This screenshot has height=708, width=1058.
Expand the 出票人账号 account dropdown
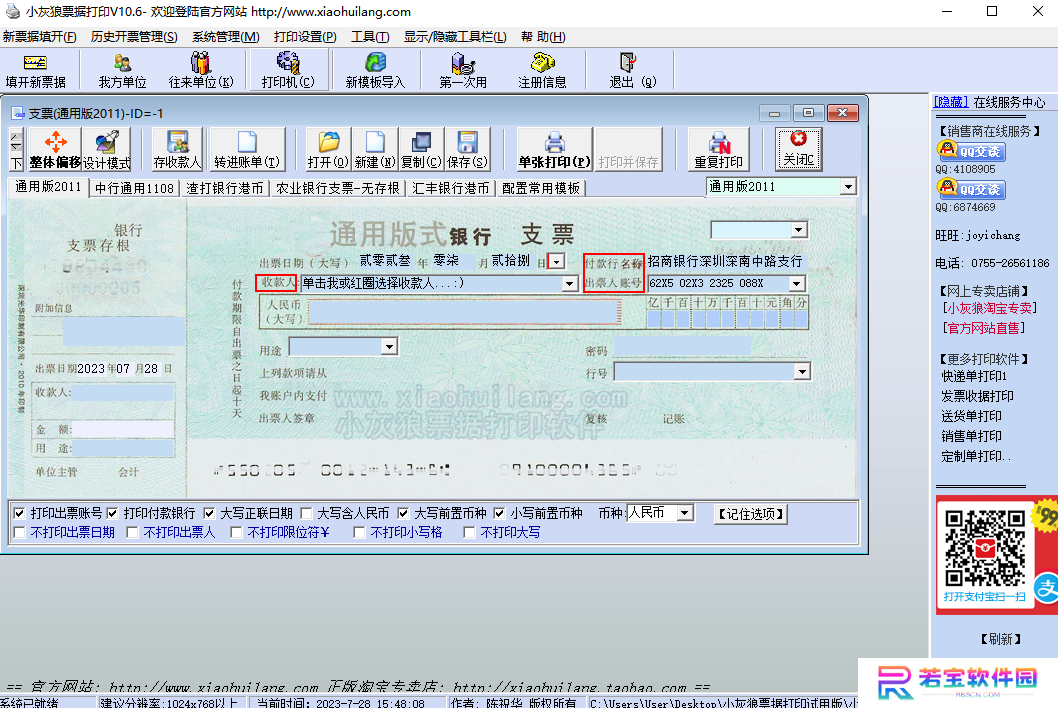797,283
